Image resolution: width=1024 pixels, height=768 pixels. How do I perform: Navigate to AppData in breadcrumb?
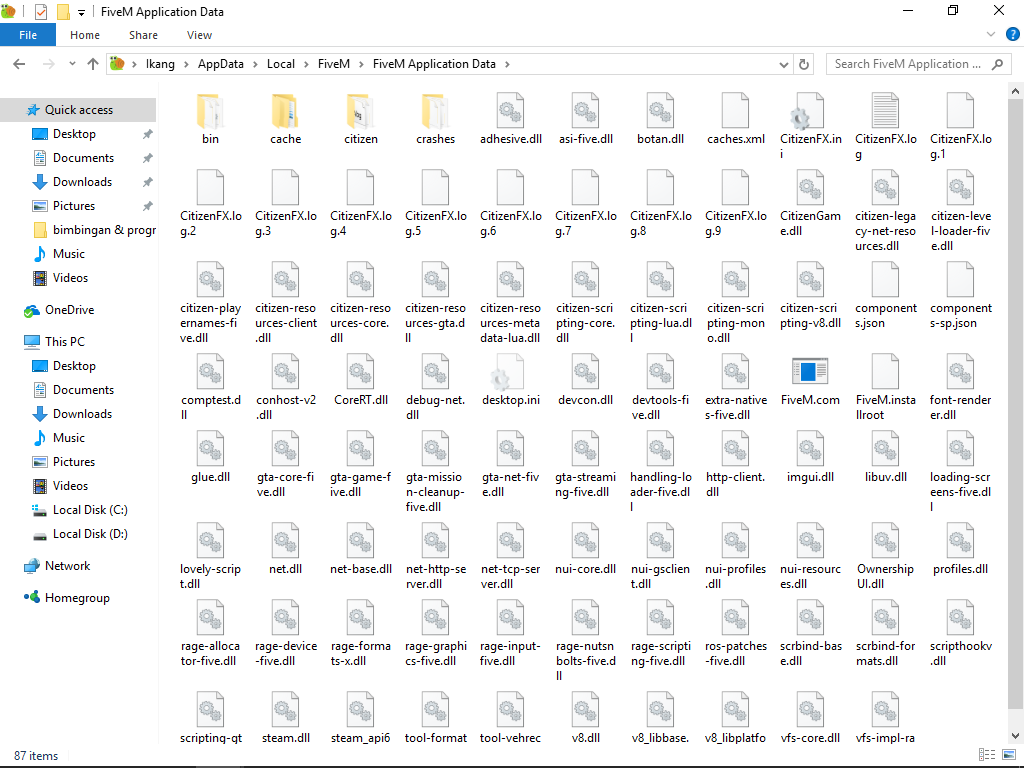(221, 64)
